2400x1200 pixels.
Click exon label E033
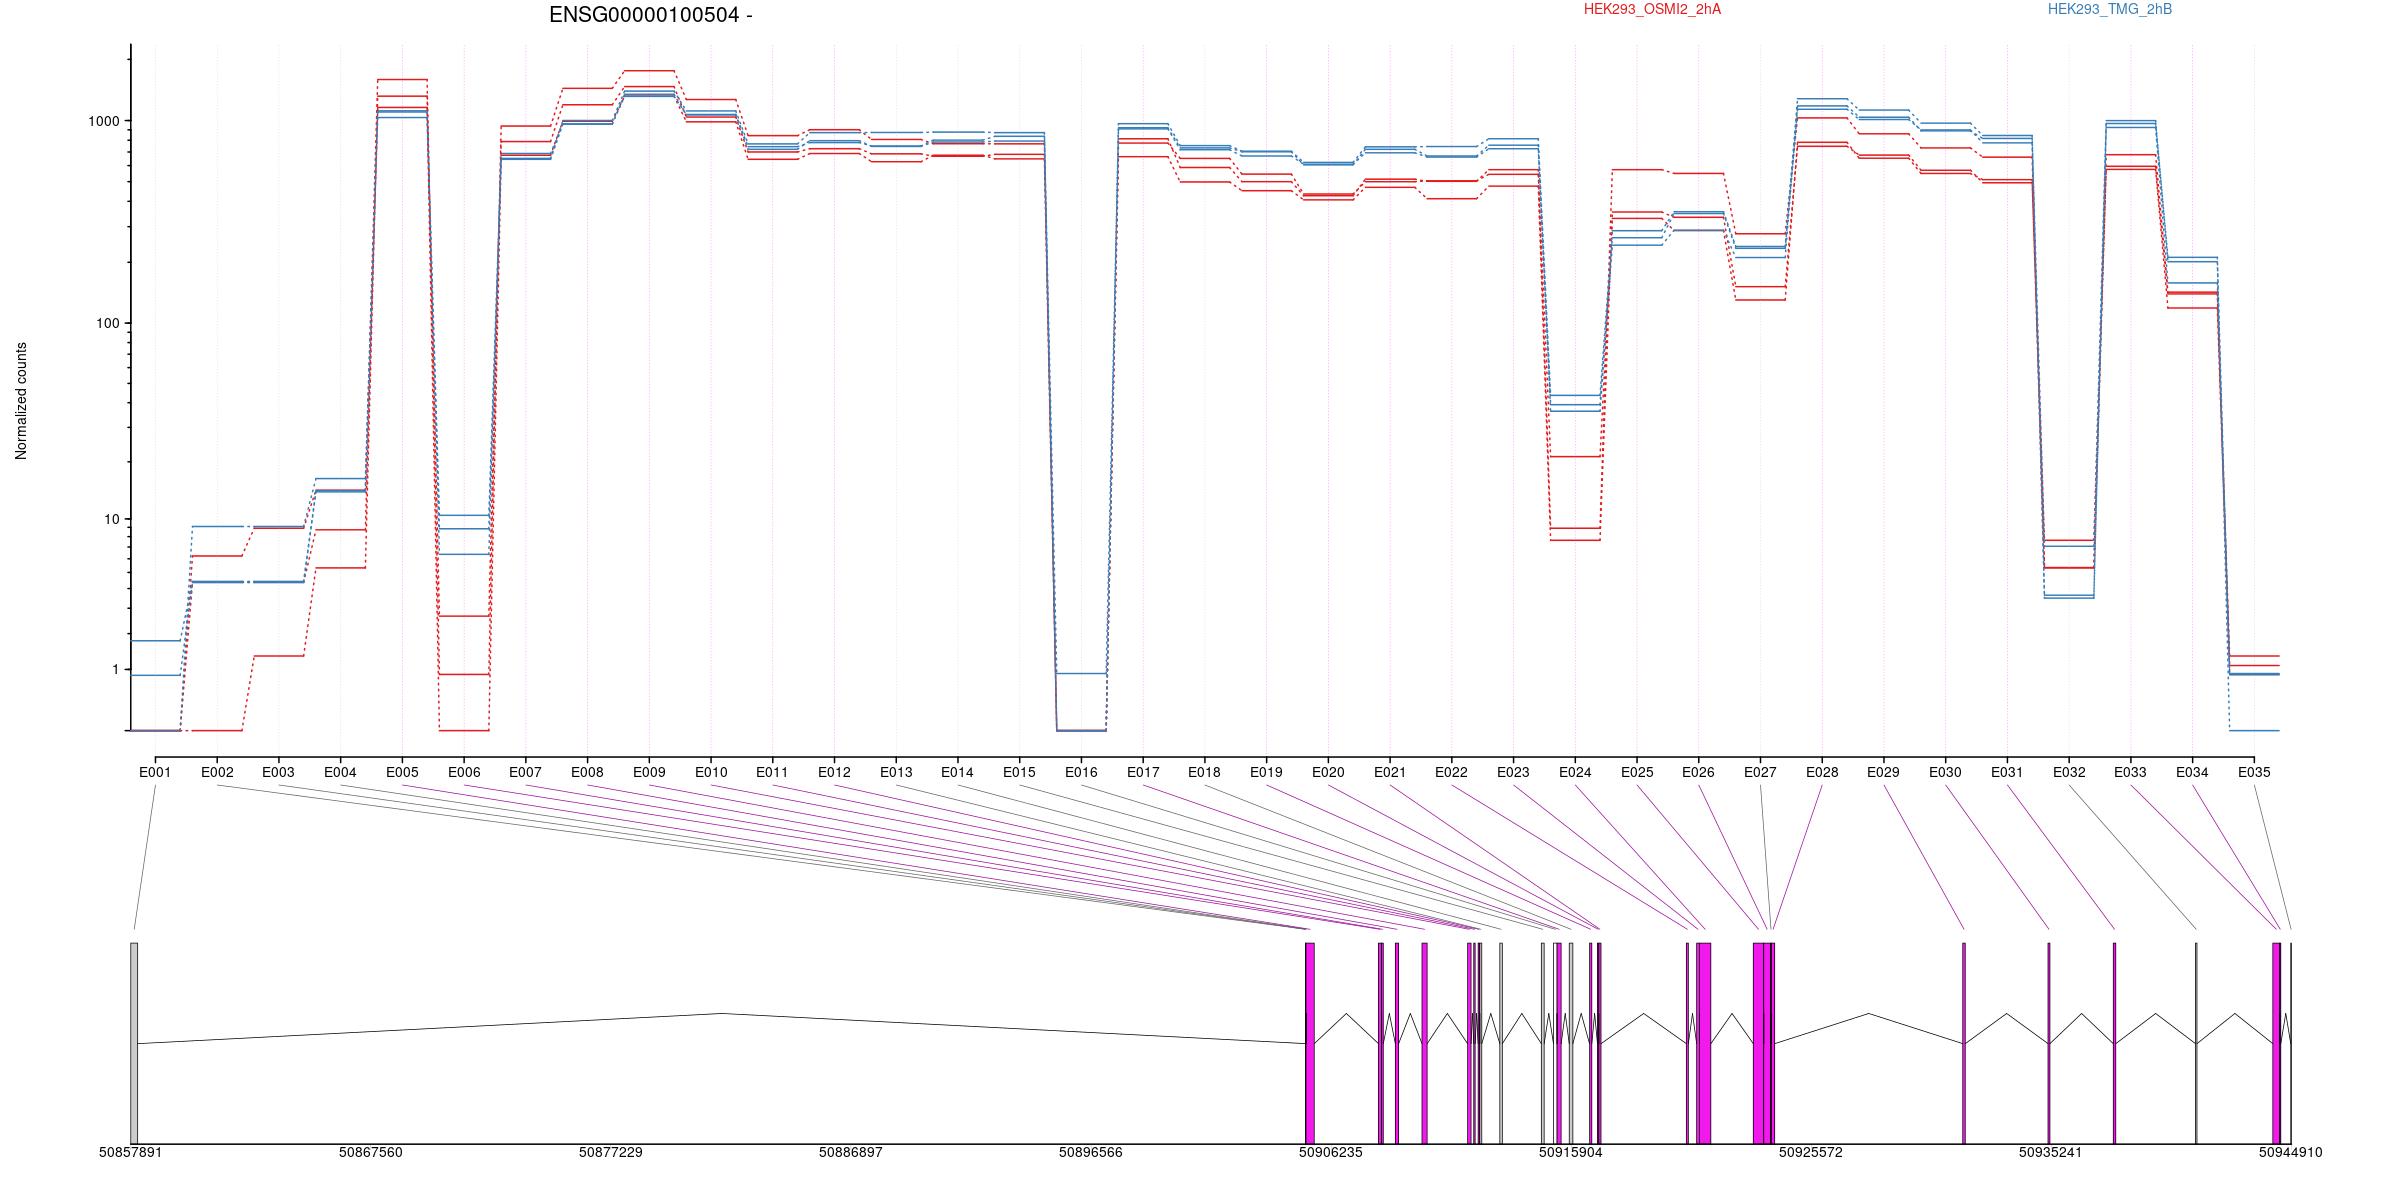tap(2130, 772)
